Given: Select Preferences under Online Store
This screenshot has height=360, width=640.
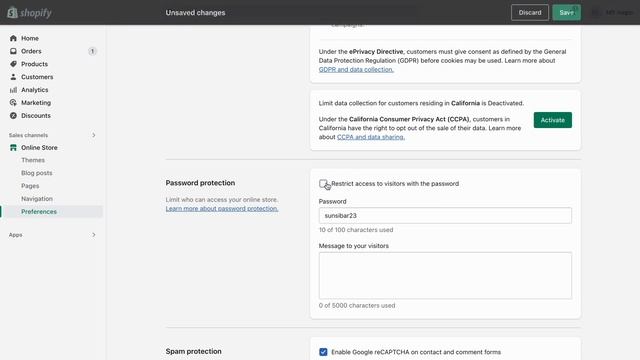Looking at the screenshot, I should point(39,211).
